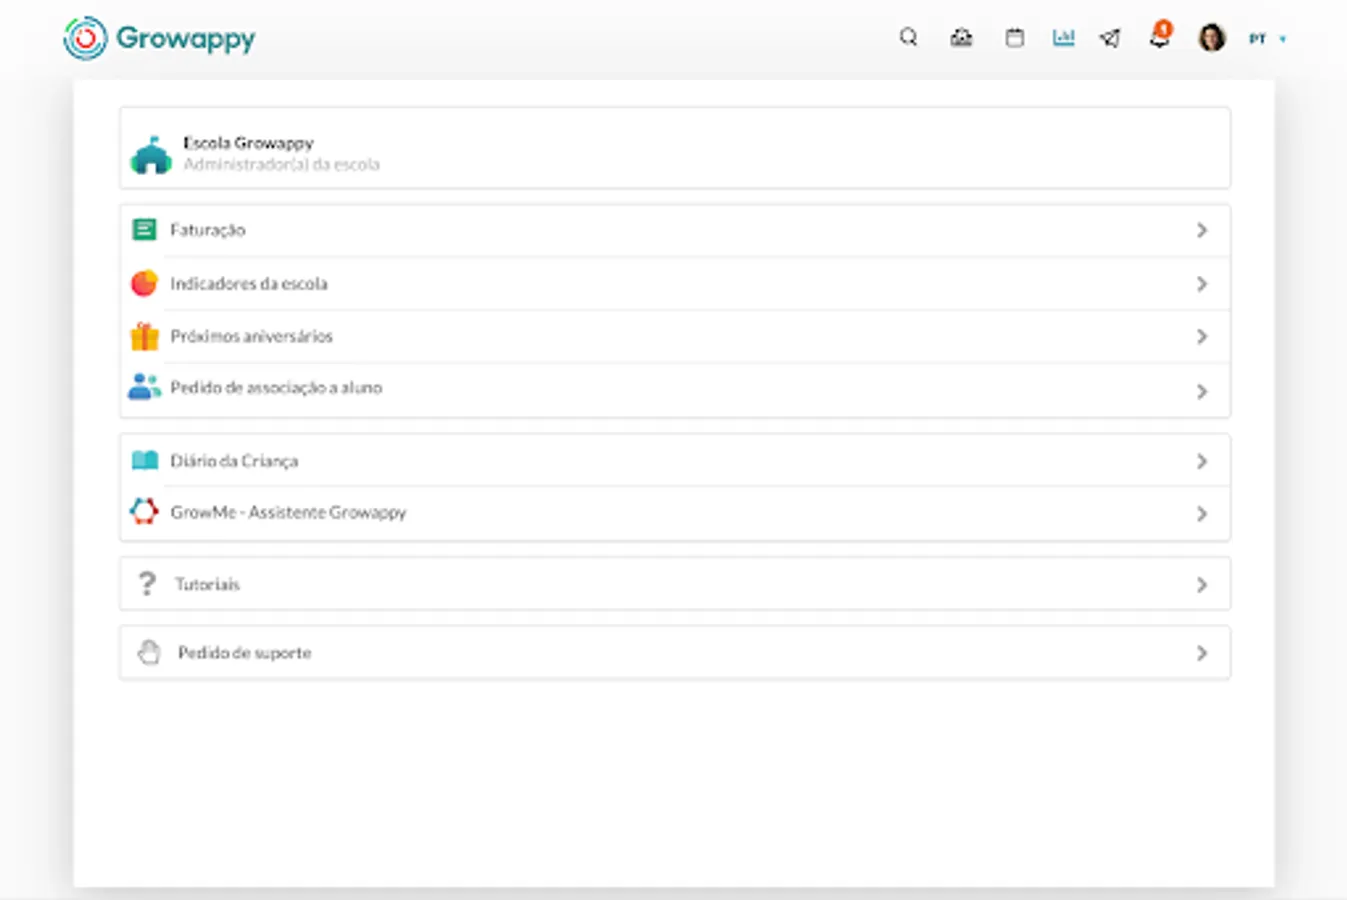
Task: Click the Tutoriais question mark icon
Action: (x=147, y=584)
